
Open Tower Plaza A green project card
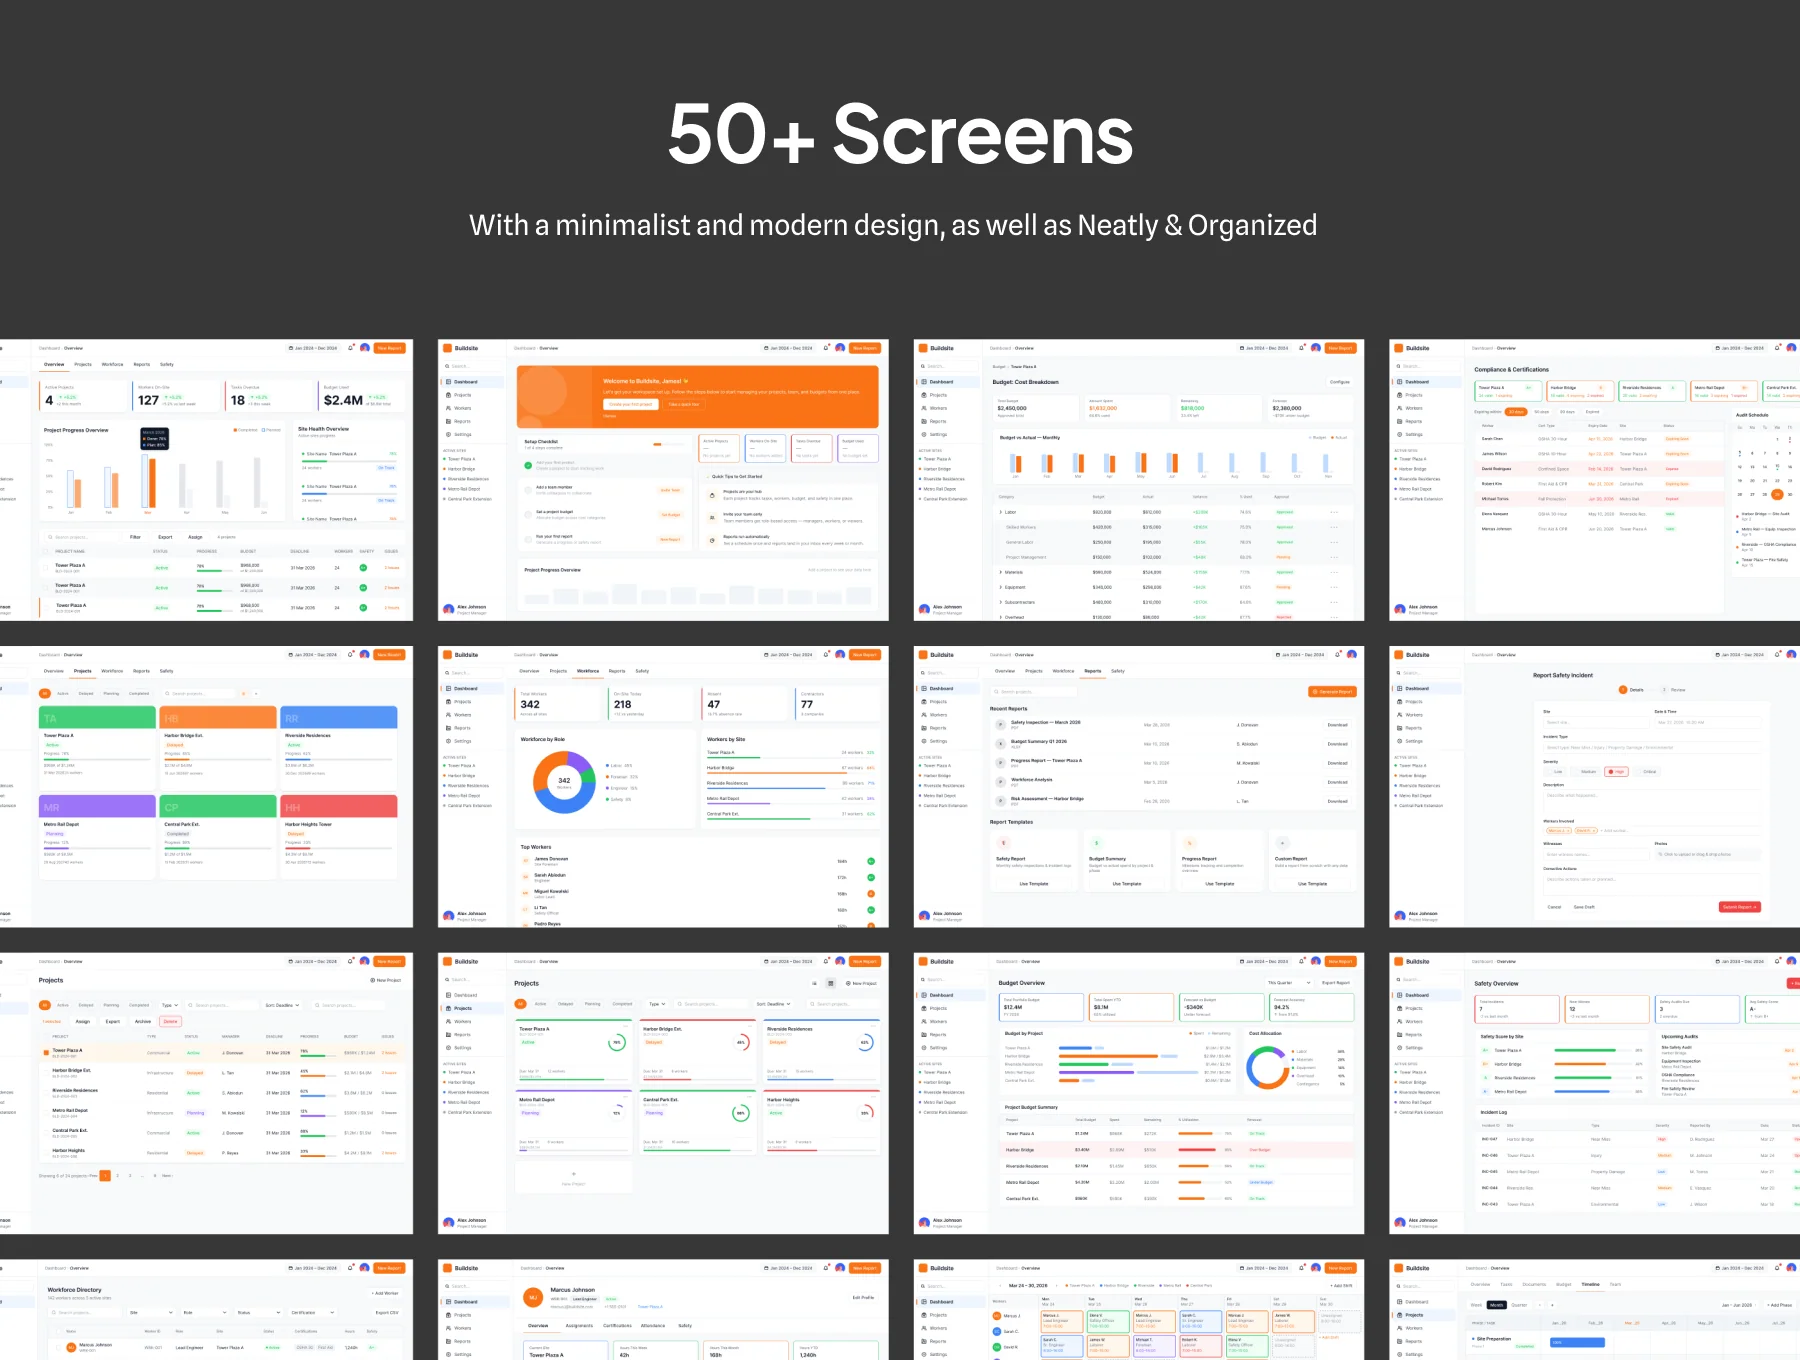click(x=97, y=750)
